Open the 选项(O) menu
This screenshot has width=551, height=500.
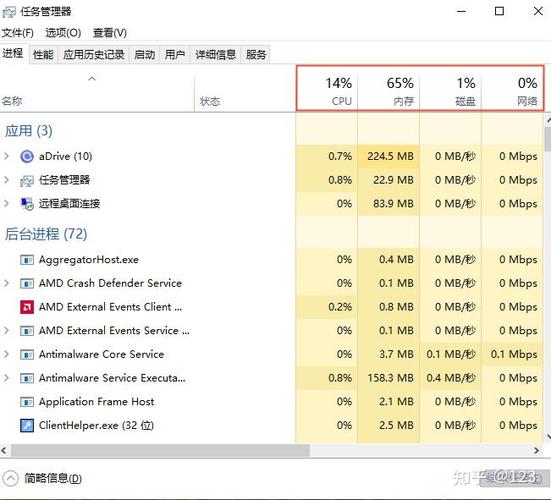pos(63,33)
